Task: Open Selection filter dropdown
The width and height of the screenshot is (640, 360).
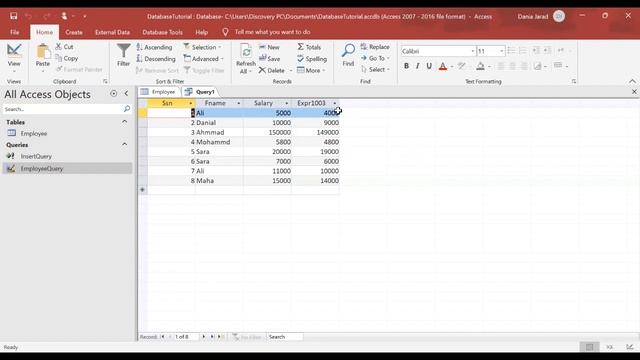Action: (202, 47)
